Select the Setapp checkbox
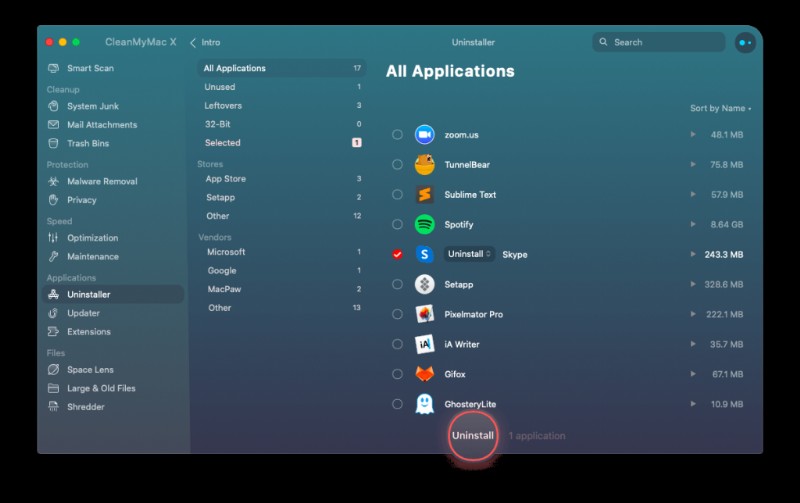The height and width of the screenshot is (503, 800). click(397, 284)
